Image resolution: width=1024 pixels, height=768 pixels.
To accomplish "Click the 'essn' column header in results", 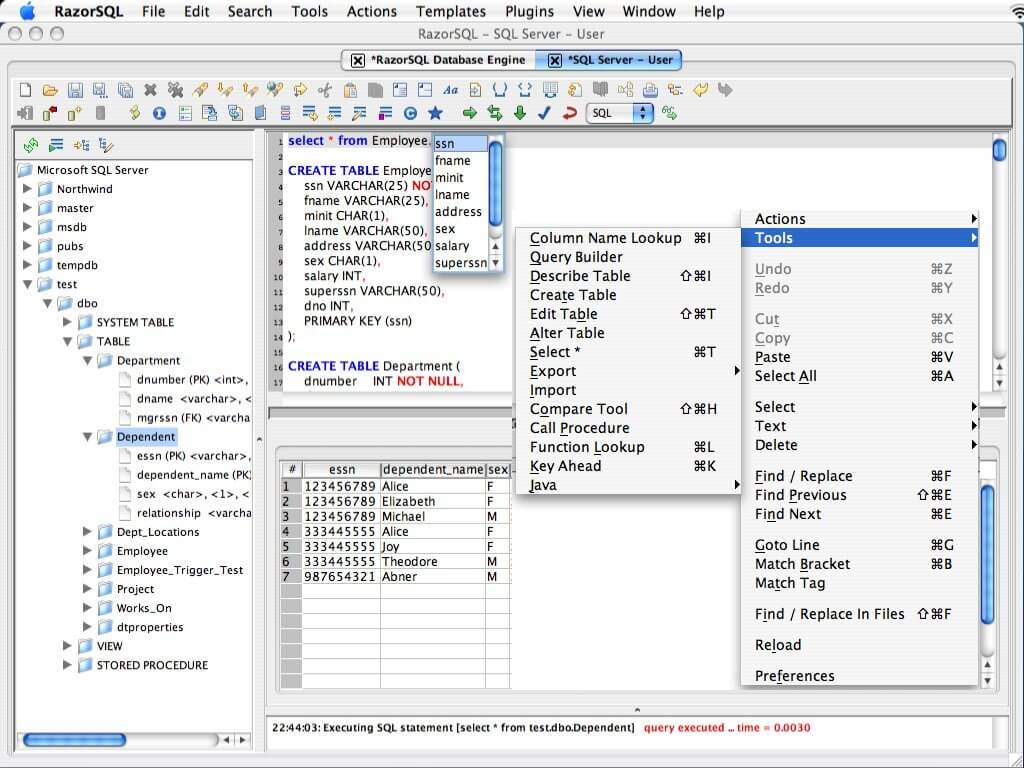I will coord(342,470).
